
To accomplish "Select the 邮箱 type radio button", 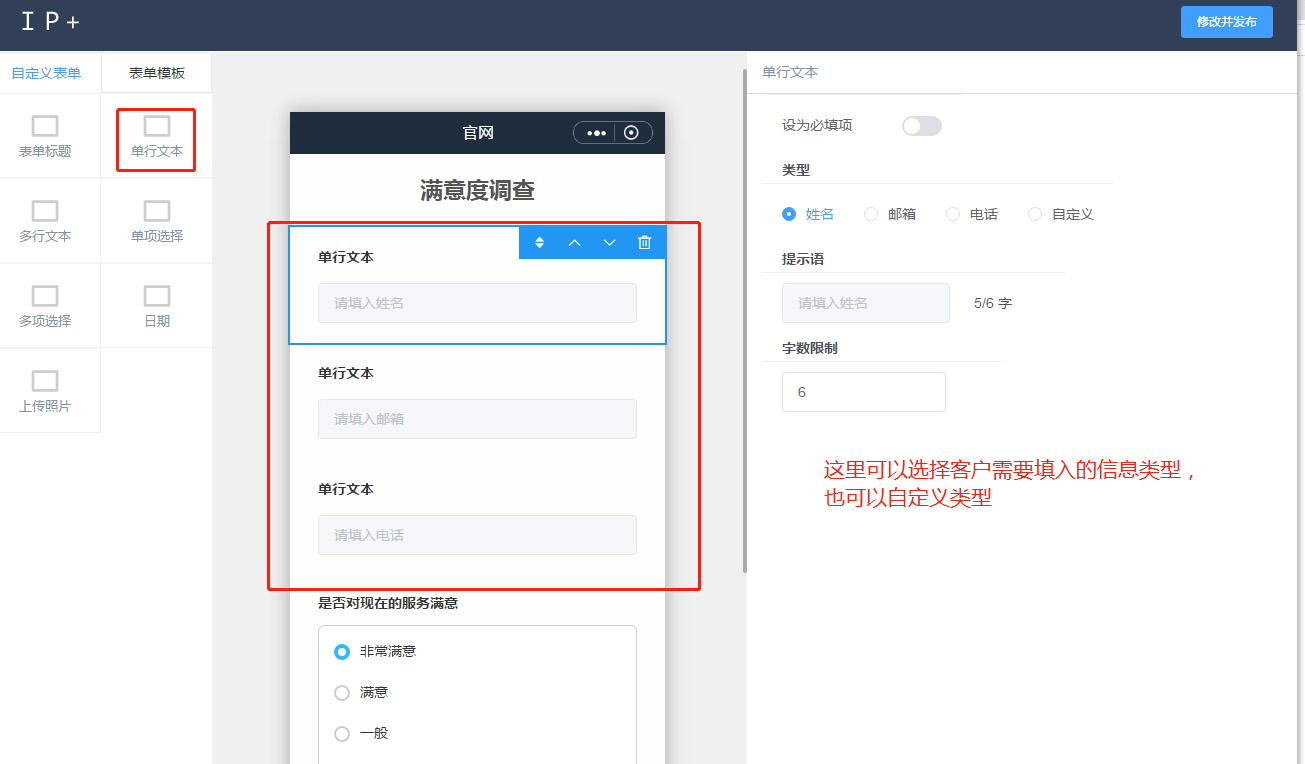I will click(871, 214).
